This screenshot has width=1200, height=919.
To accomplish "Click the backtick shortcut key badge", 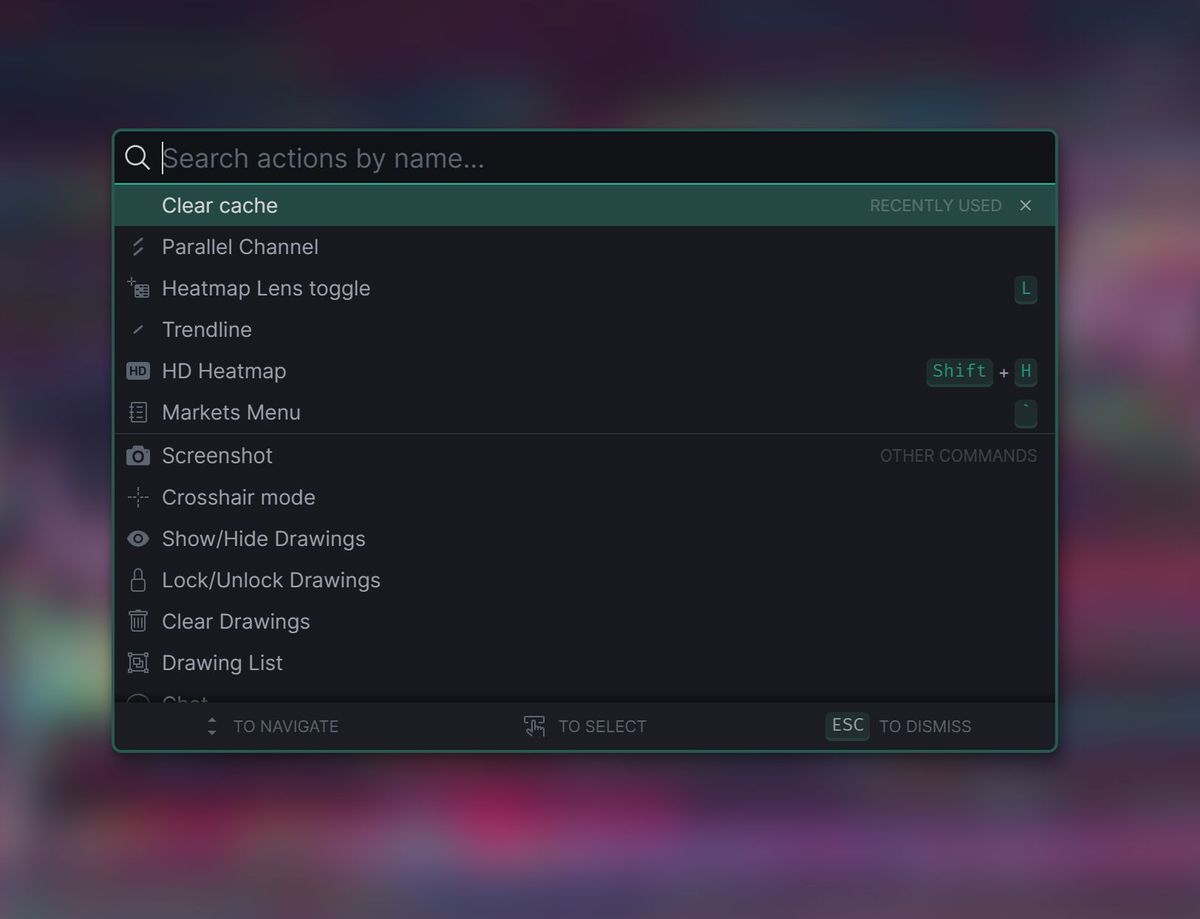I will tap(1025, 414).
